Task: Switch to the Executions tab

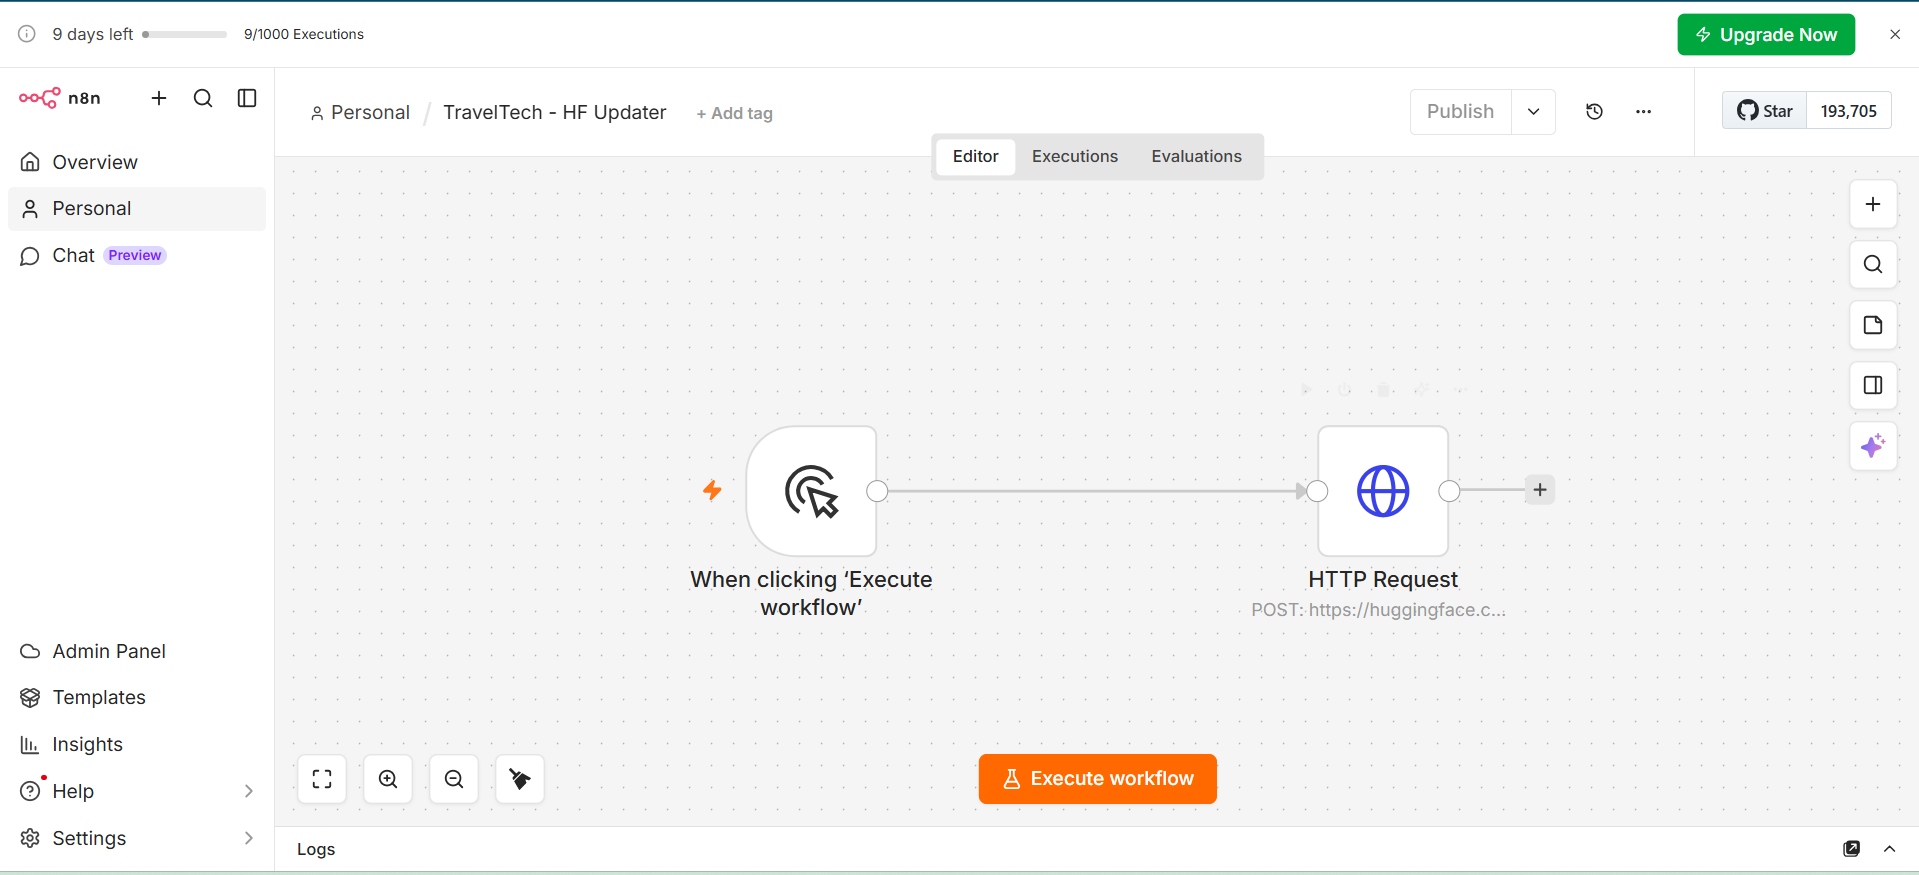Action: coord(1075,157)
